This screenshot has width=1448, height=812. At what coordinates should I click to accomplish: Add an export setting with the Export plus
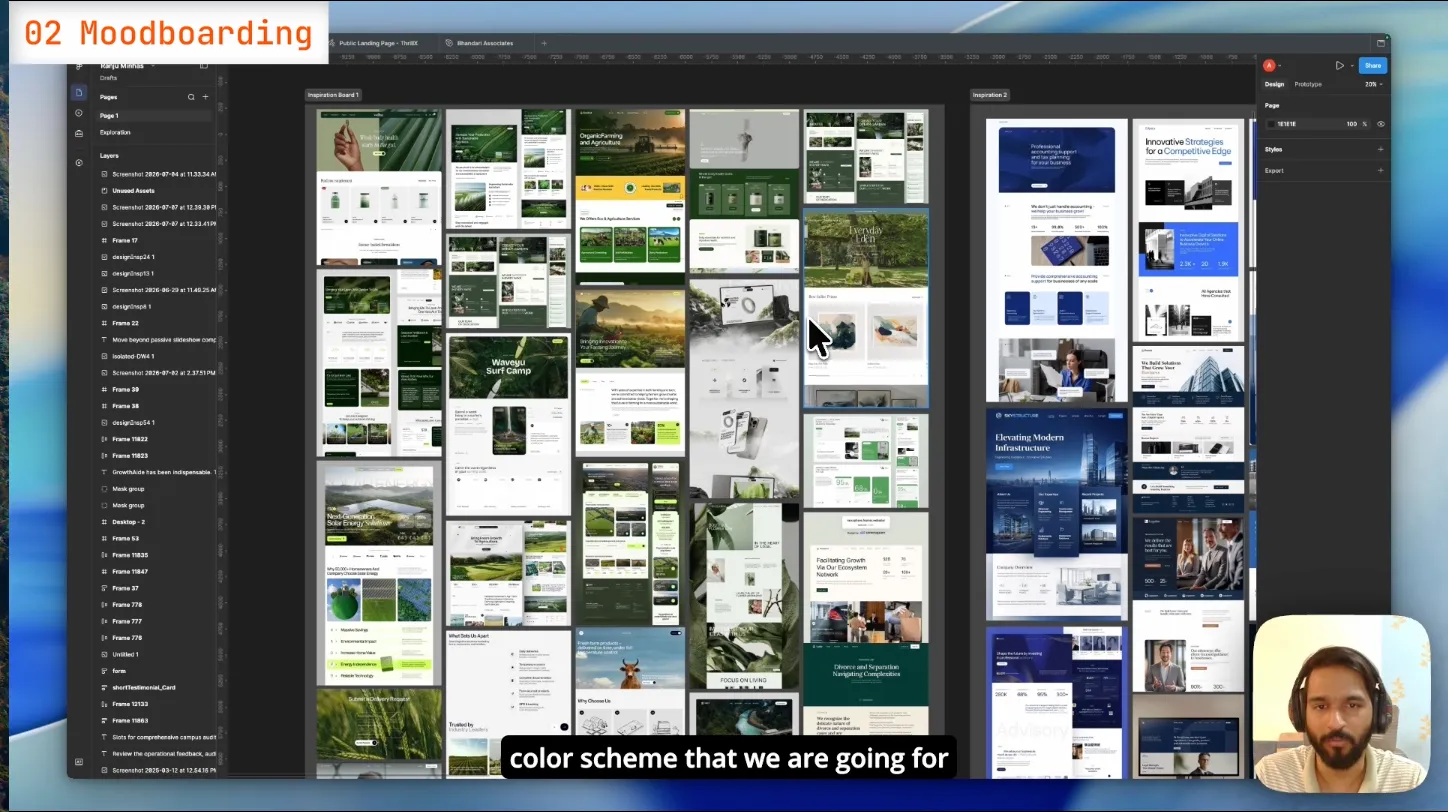[1381, 170]
